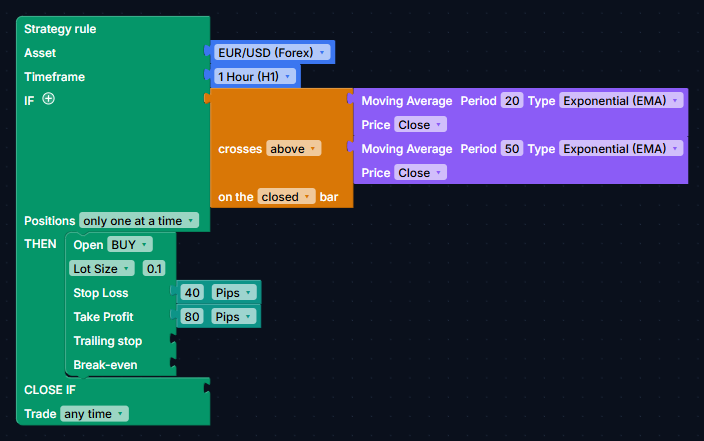Click the first 'Moving Average' block label
The image size is (704, 441).
pos(407,101)
